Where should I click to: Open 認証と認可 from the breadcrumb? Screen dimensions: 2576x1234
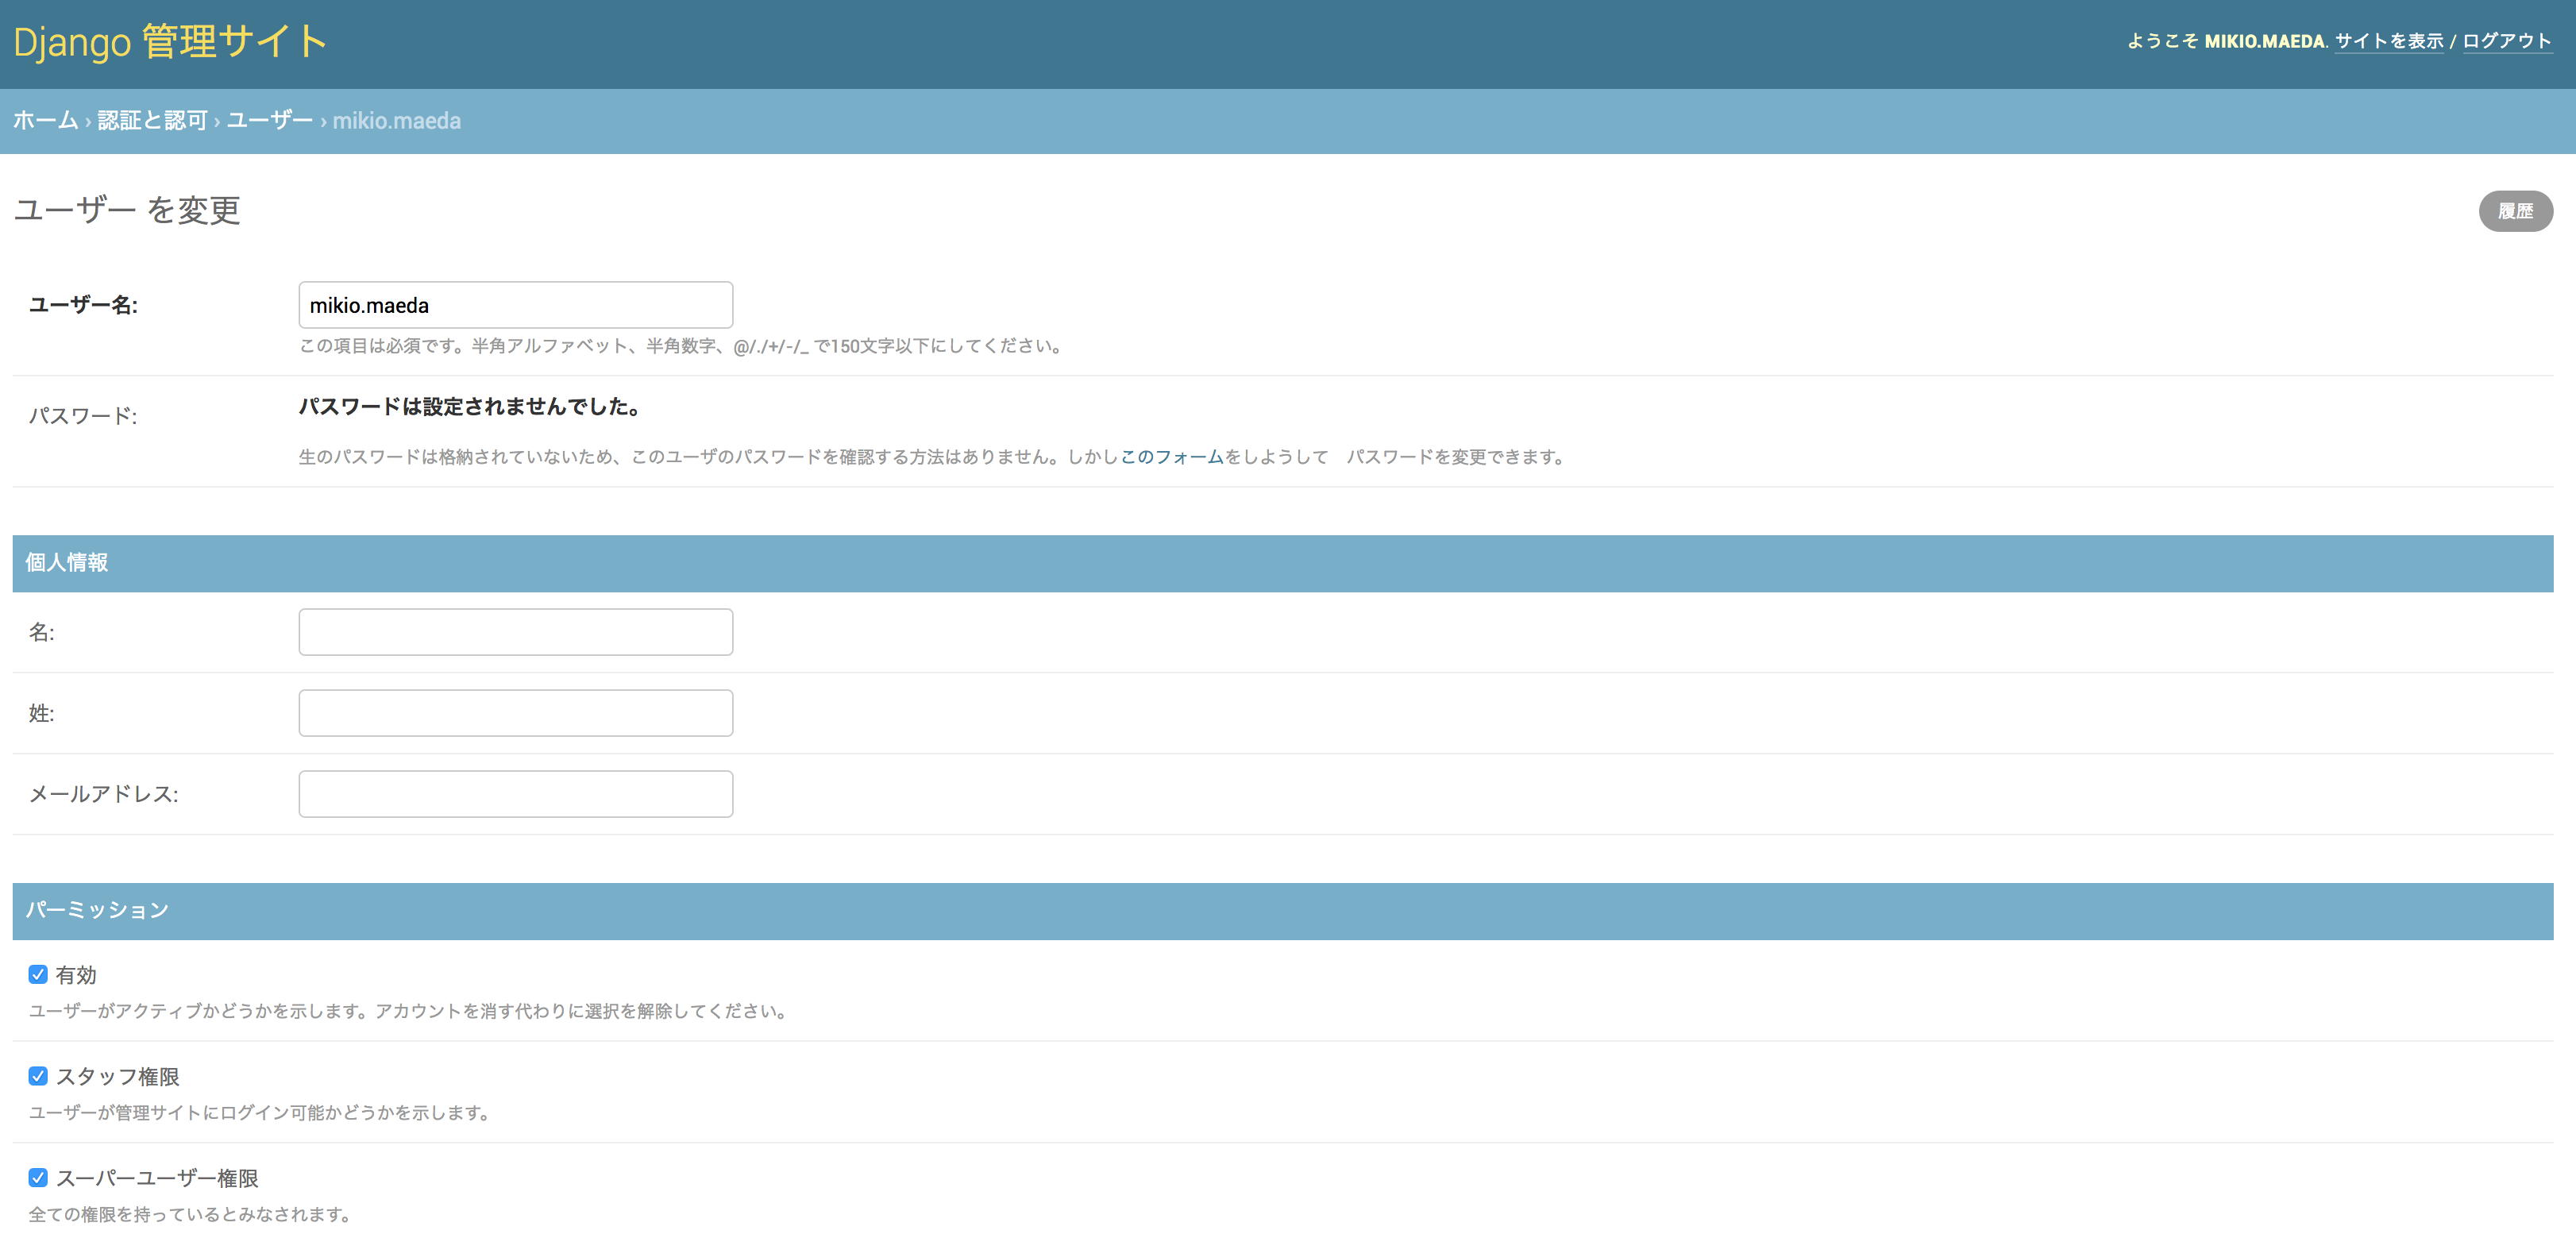(x=152, y=119)
